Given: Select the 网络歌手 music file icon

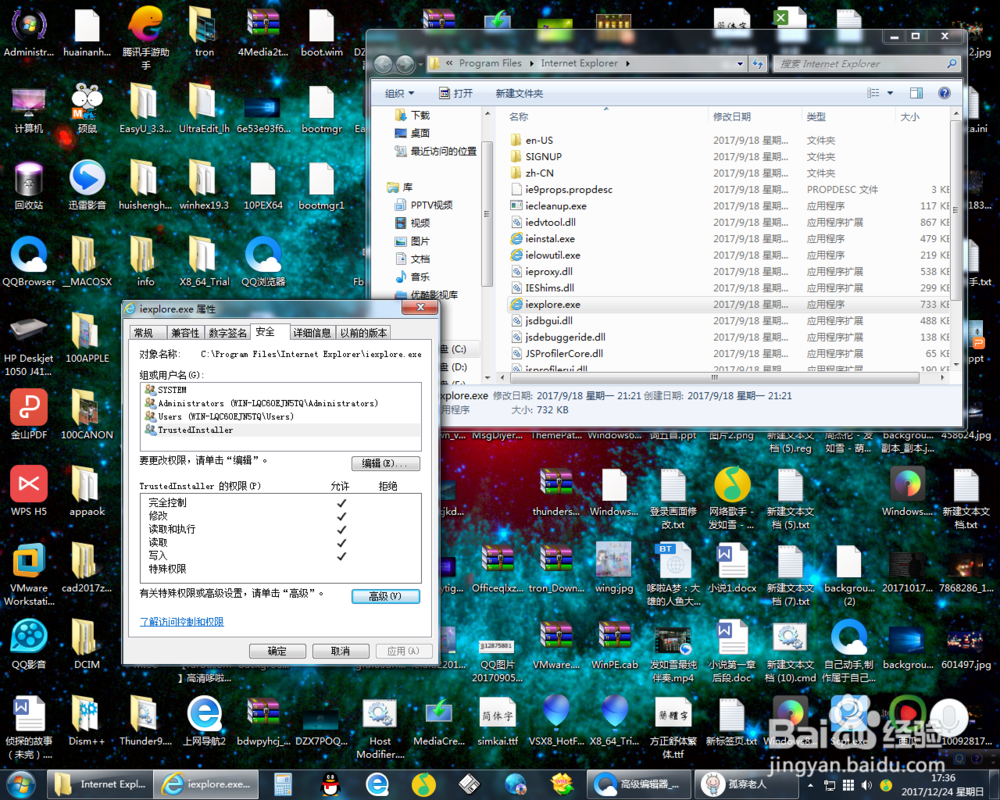Looking at the screenshot, I should pos(732,498).
